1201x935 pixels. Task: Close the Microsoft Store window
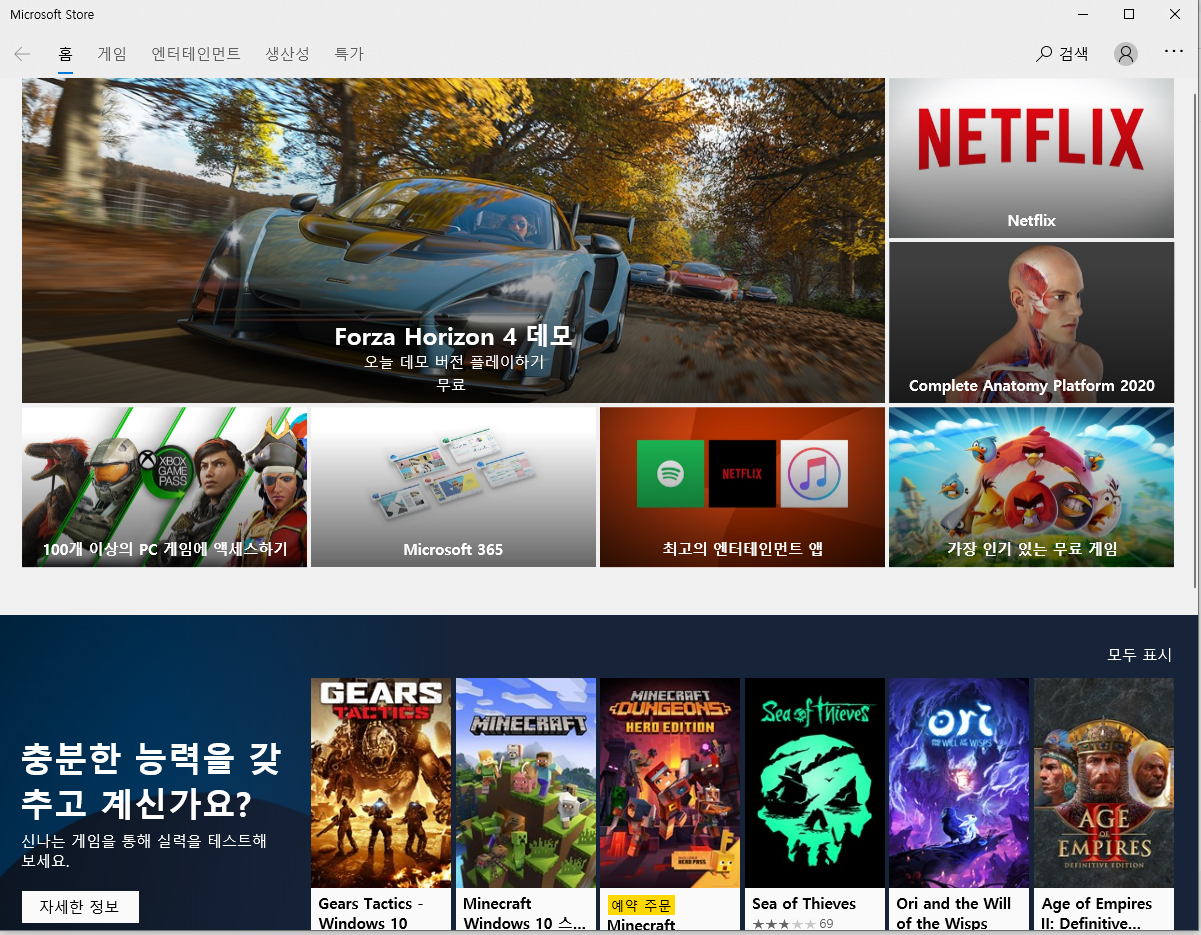click(x=1175, y=14)
